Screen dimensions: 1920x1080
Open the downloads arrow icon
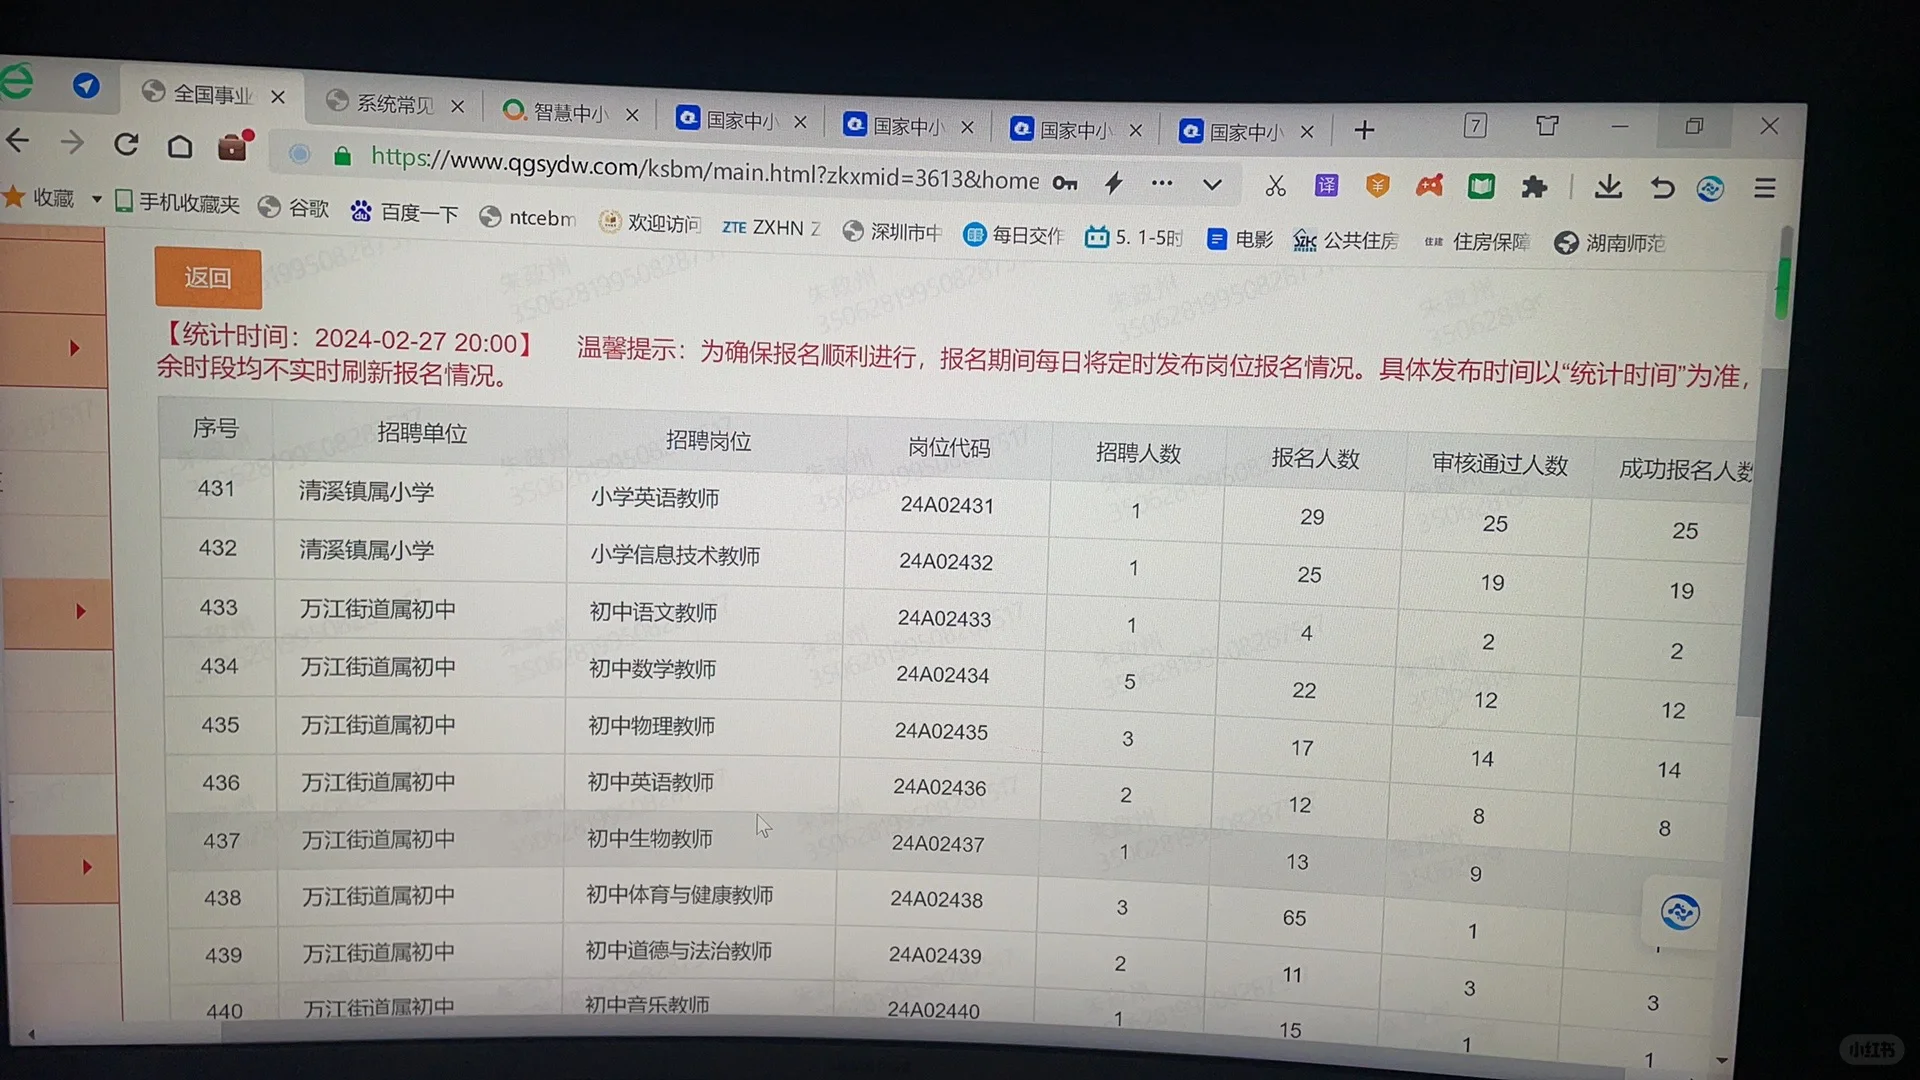(x=1608, y=187)
